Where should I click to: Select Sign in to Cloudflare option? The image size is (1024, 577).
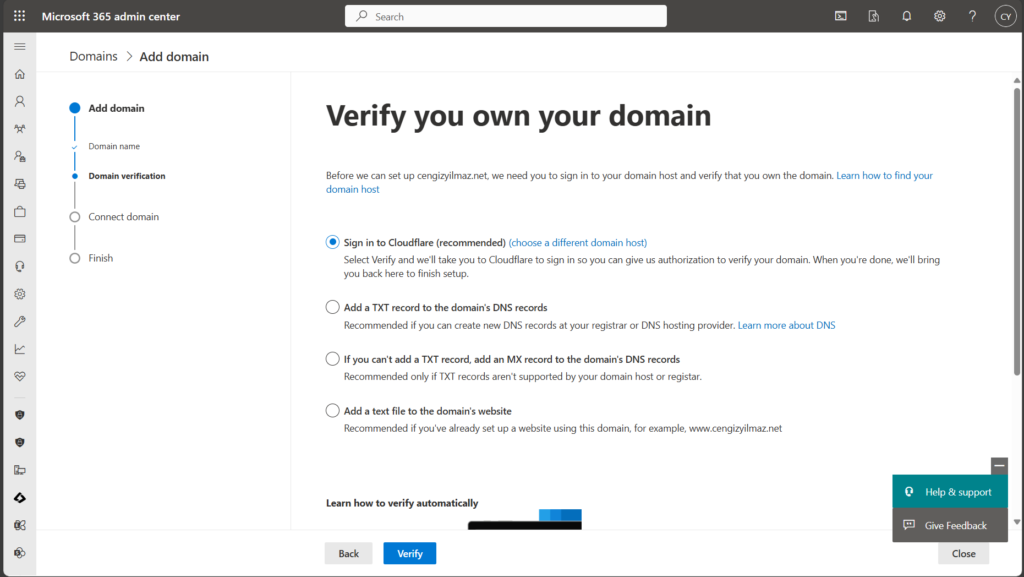[333, 242]
